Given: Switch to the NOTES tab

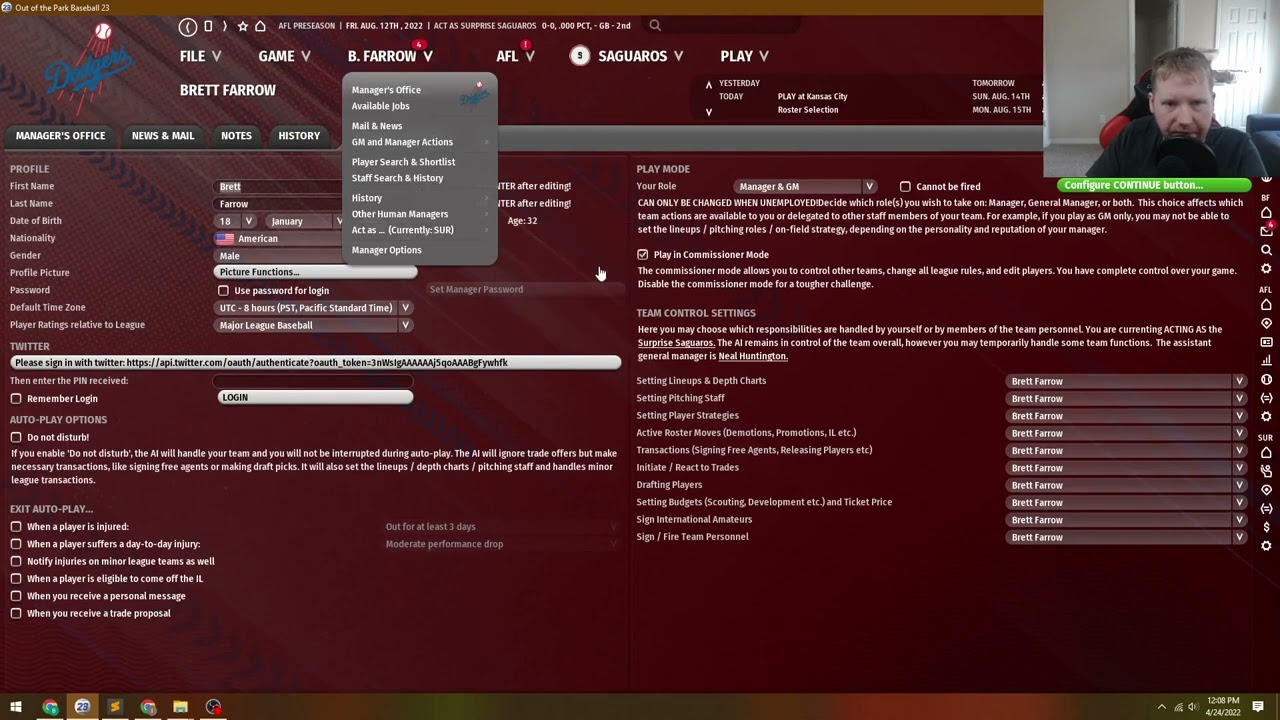Looking at the screenshot, I should [x=236, y=136].
